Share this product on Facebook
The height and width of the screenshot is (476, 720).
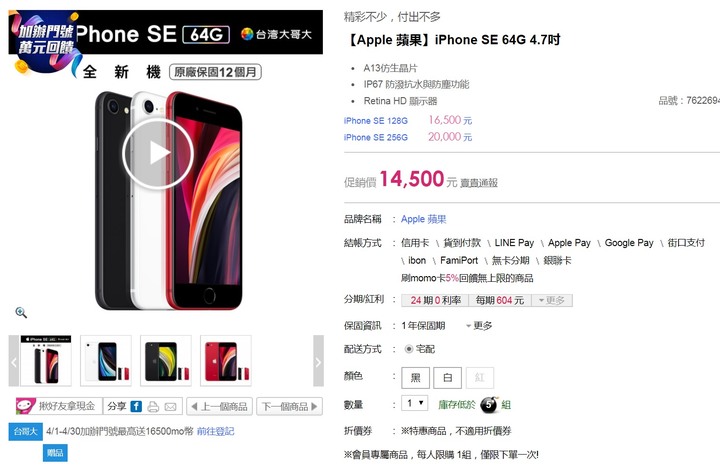136,406
